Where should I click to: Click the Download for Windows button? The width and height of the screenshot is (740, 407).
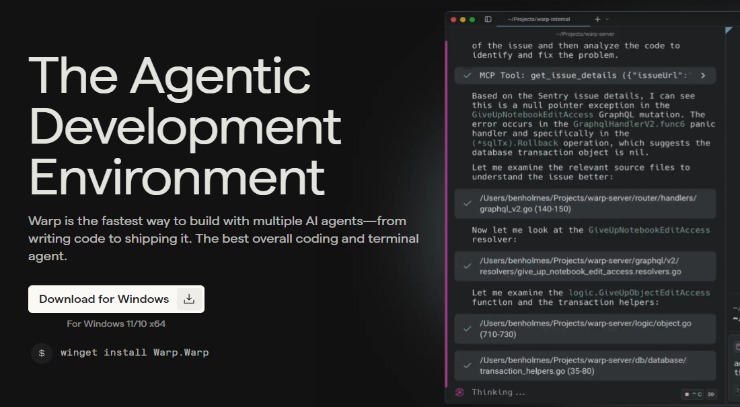116,299
